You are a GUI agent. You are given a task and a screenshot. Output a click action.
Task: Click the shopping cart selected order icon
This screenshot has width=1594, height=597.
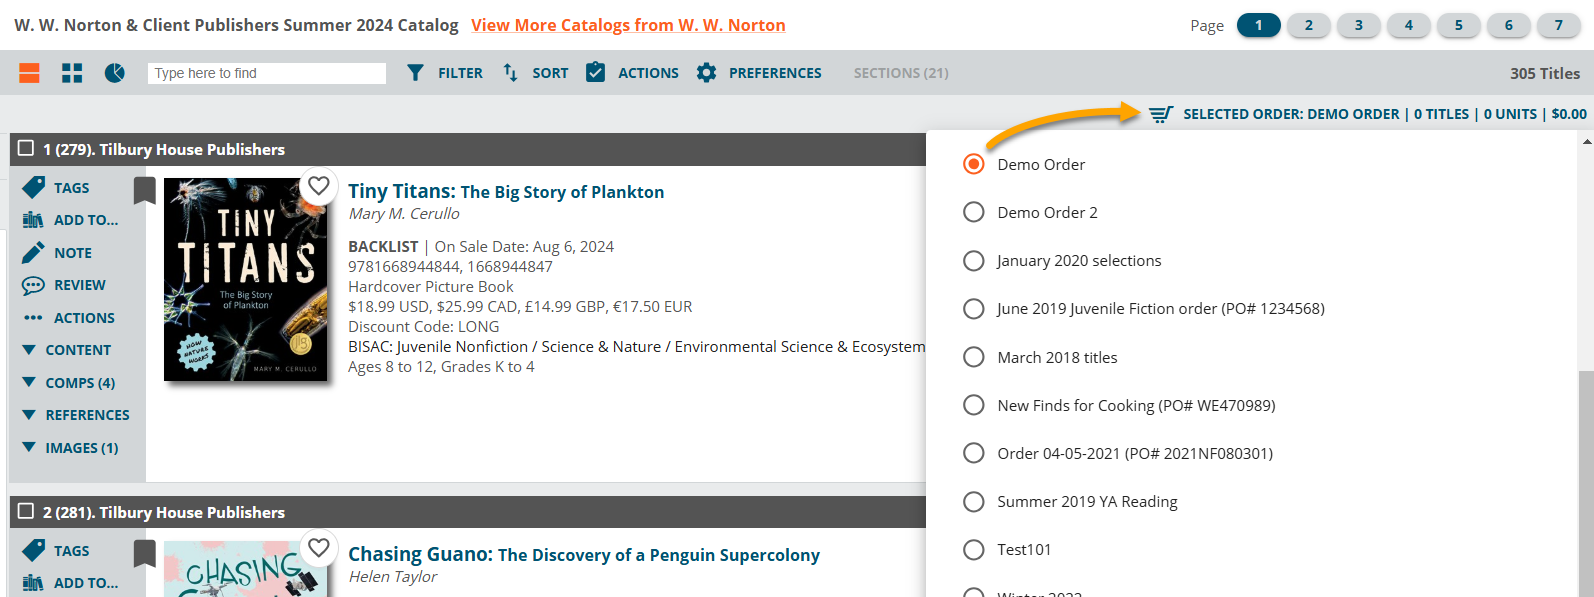1160,114
